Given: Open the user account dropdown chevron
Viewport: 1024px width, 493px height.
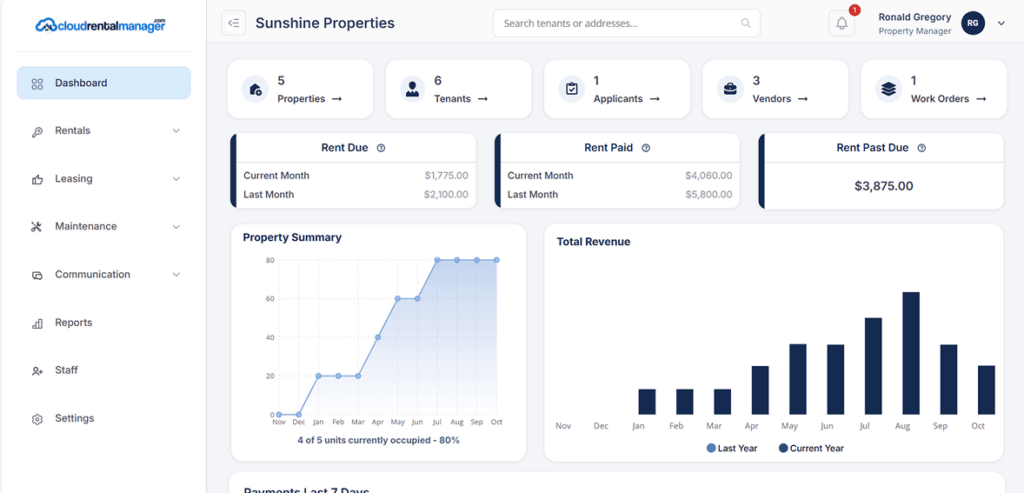Looking at the screenshot, I should coord(1001,24).
